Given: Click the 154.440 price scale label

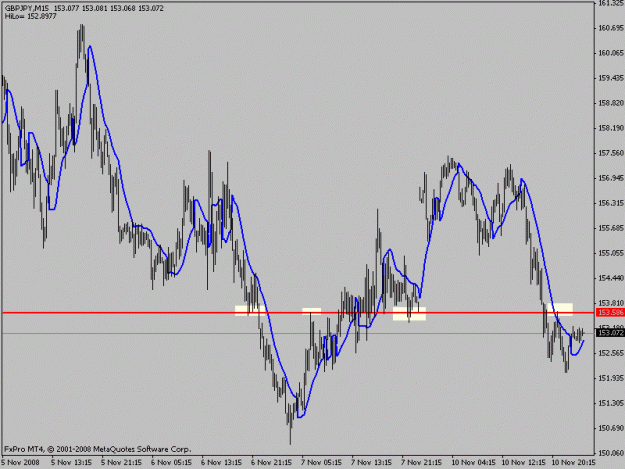Looking at the screenshot, I should coord(611,278).
